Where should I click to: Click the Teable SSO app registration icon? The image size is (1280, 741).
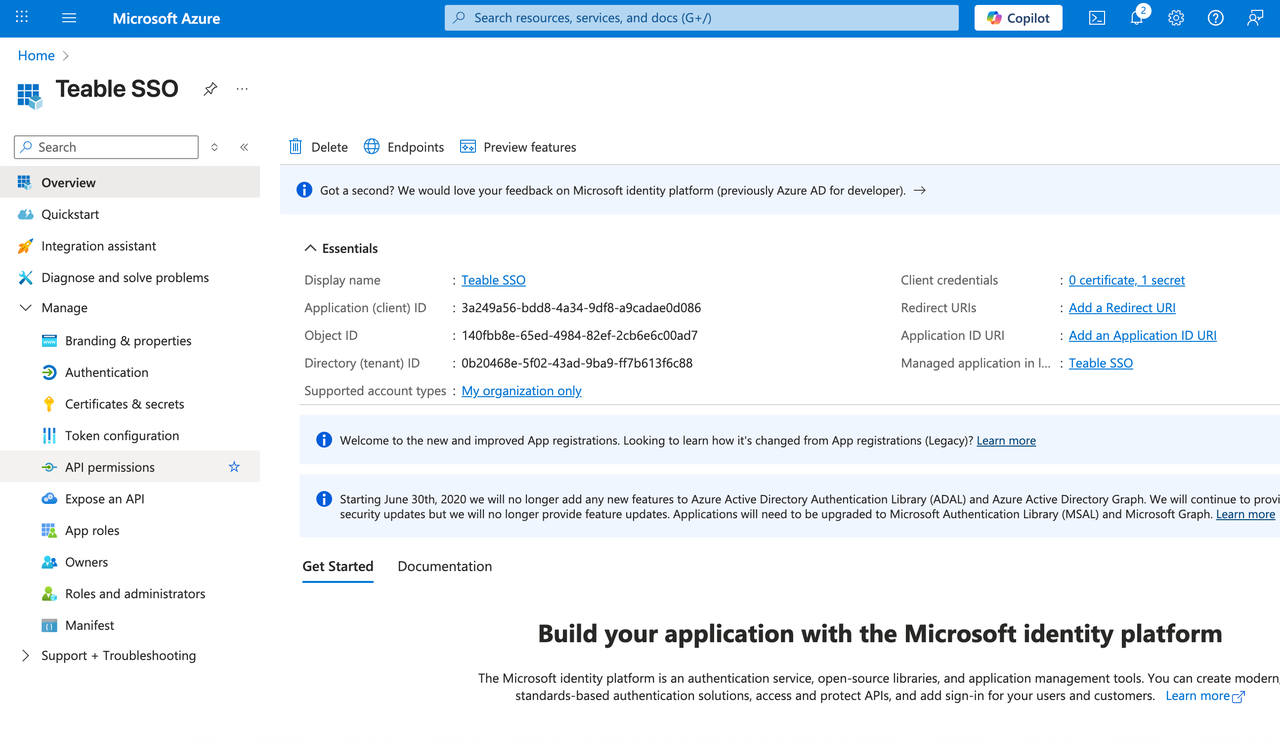[x=30, y=96]
